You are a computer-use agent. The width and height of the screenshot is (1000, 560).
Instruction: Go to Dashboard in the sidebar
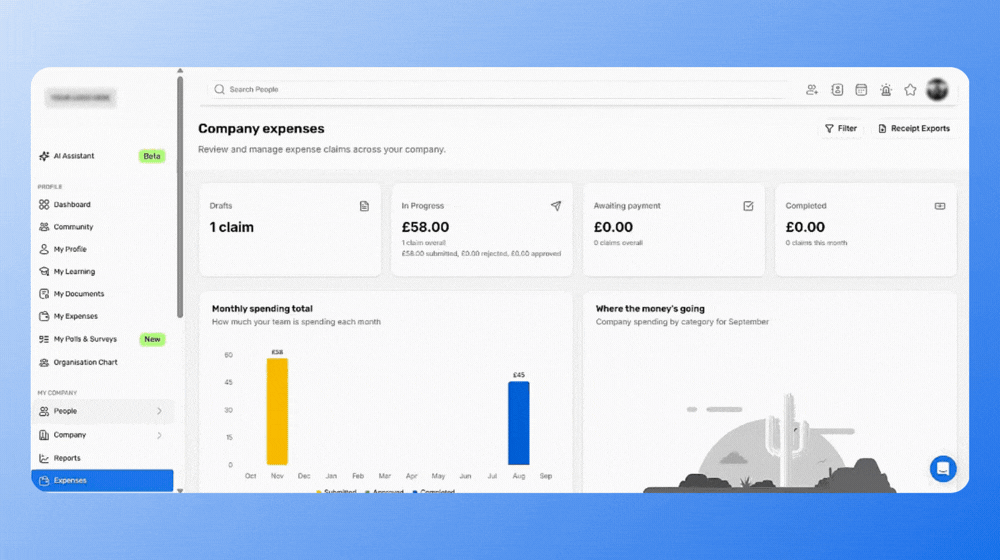[102, 205]
